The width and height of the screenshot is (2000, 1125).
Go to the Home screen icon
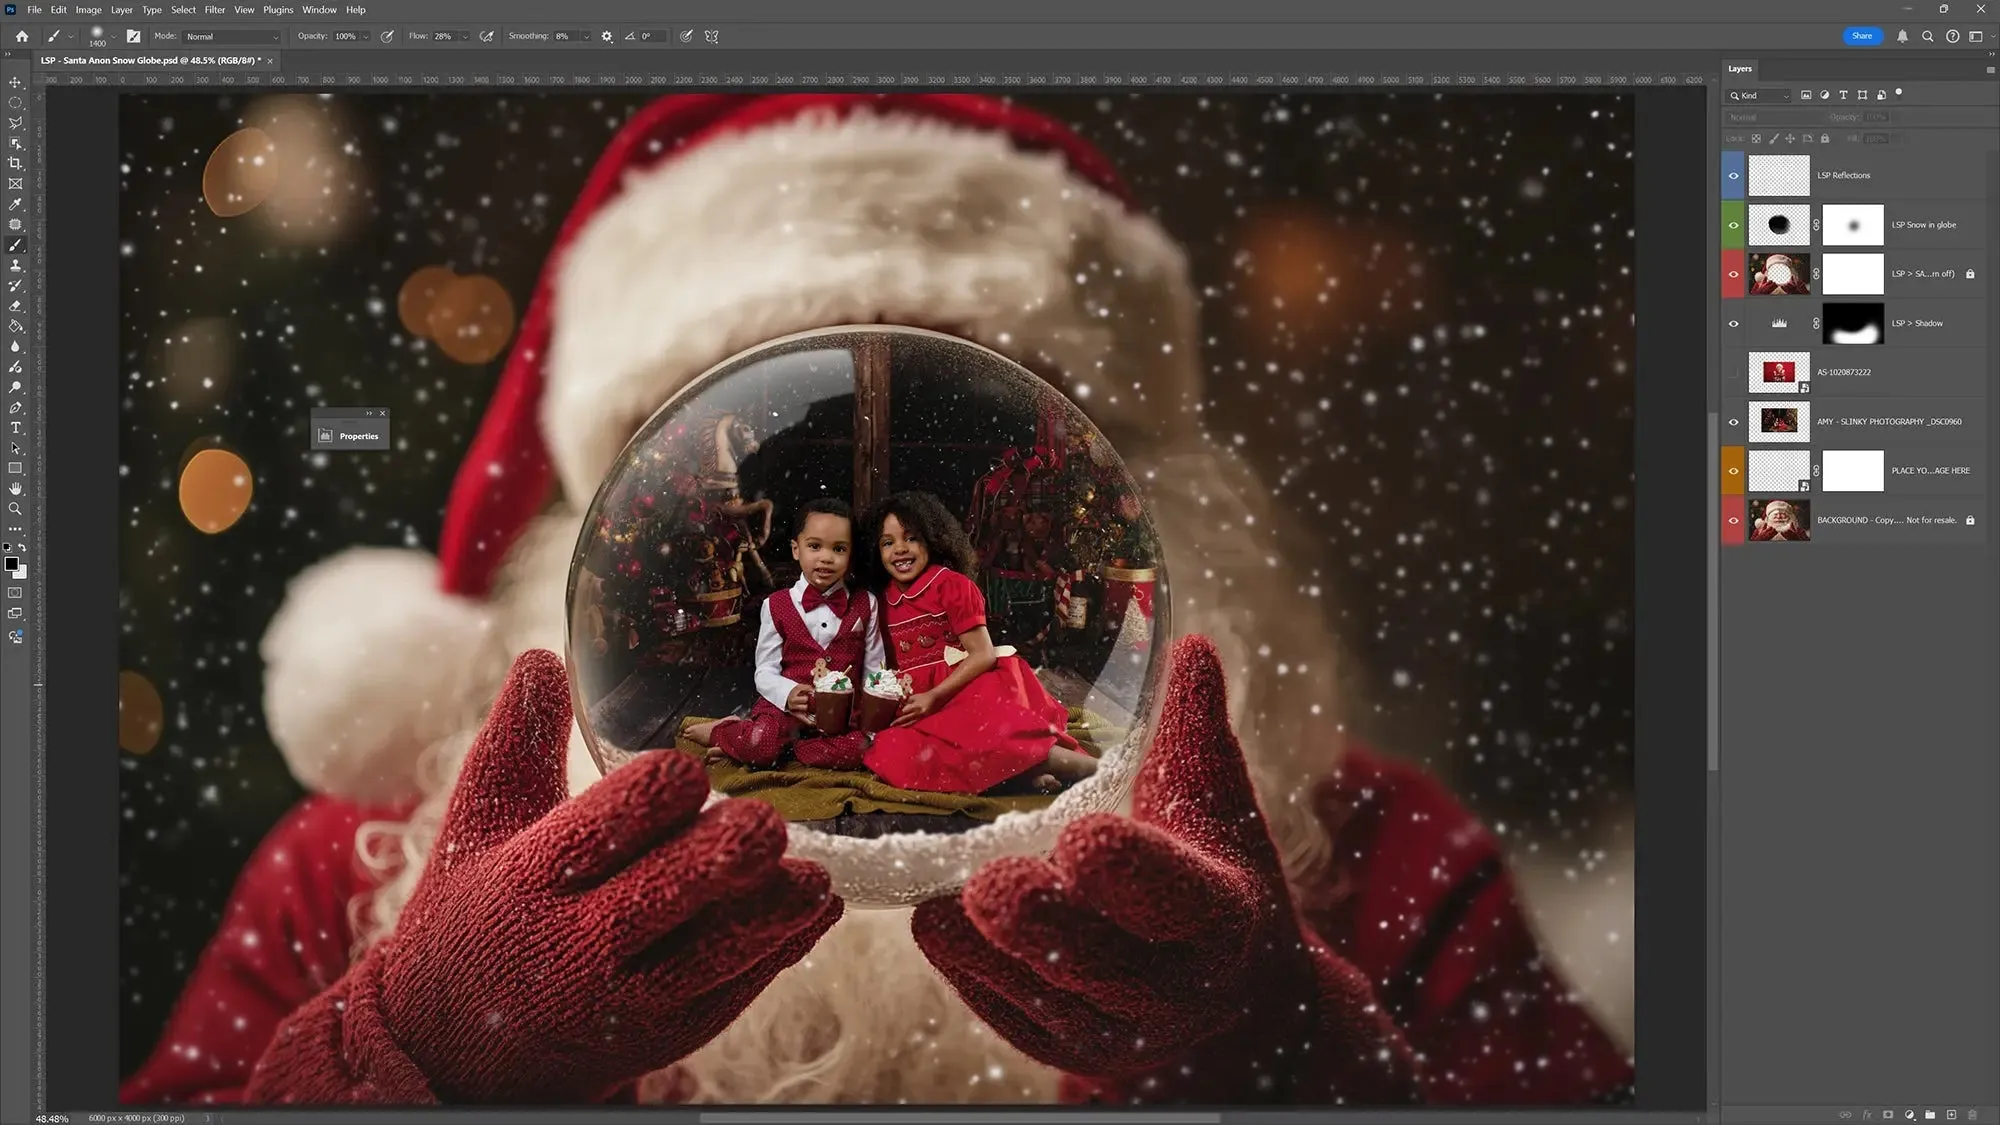(21, 36)
